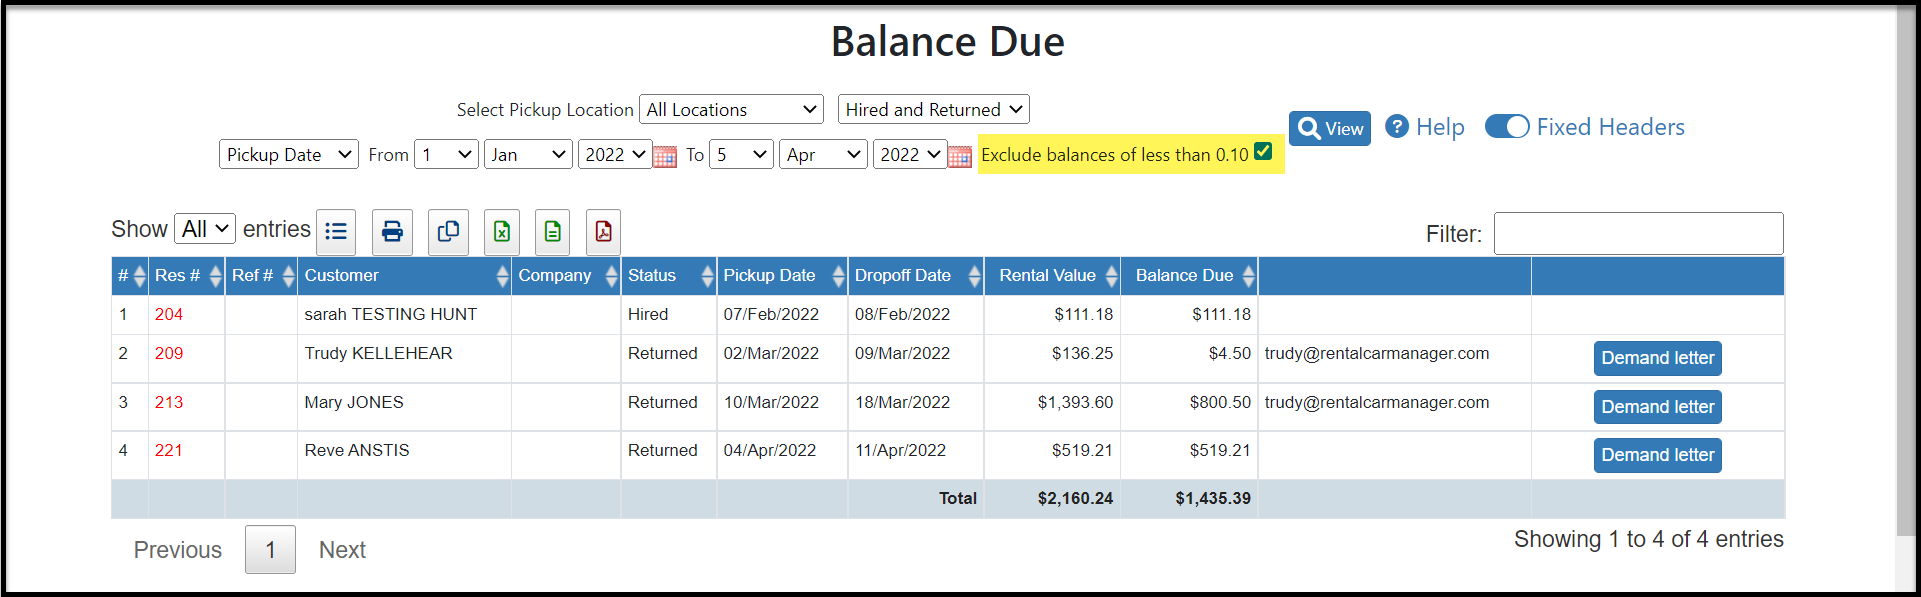Print the Balance Due table
Screen dimensions: 1921x597
coord(392,232)
